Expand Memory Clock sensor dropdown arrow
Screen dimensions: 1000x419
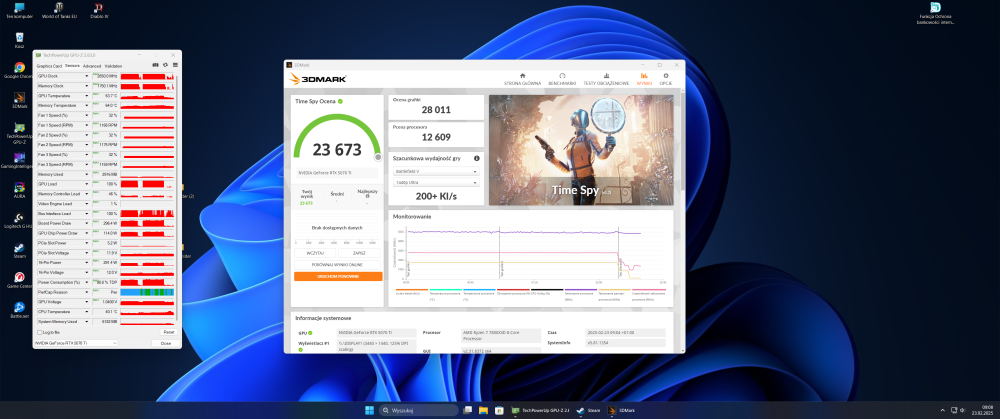pyautogui.click(x=87, y=85)
